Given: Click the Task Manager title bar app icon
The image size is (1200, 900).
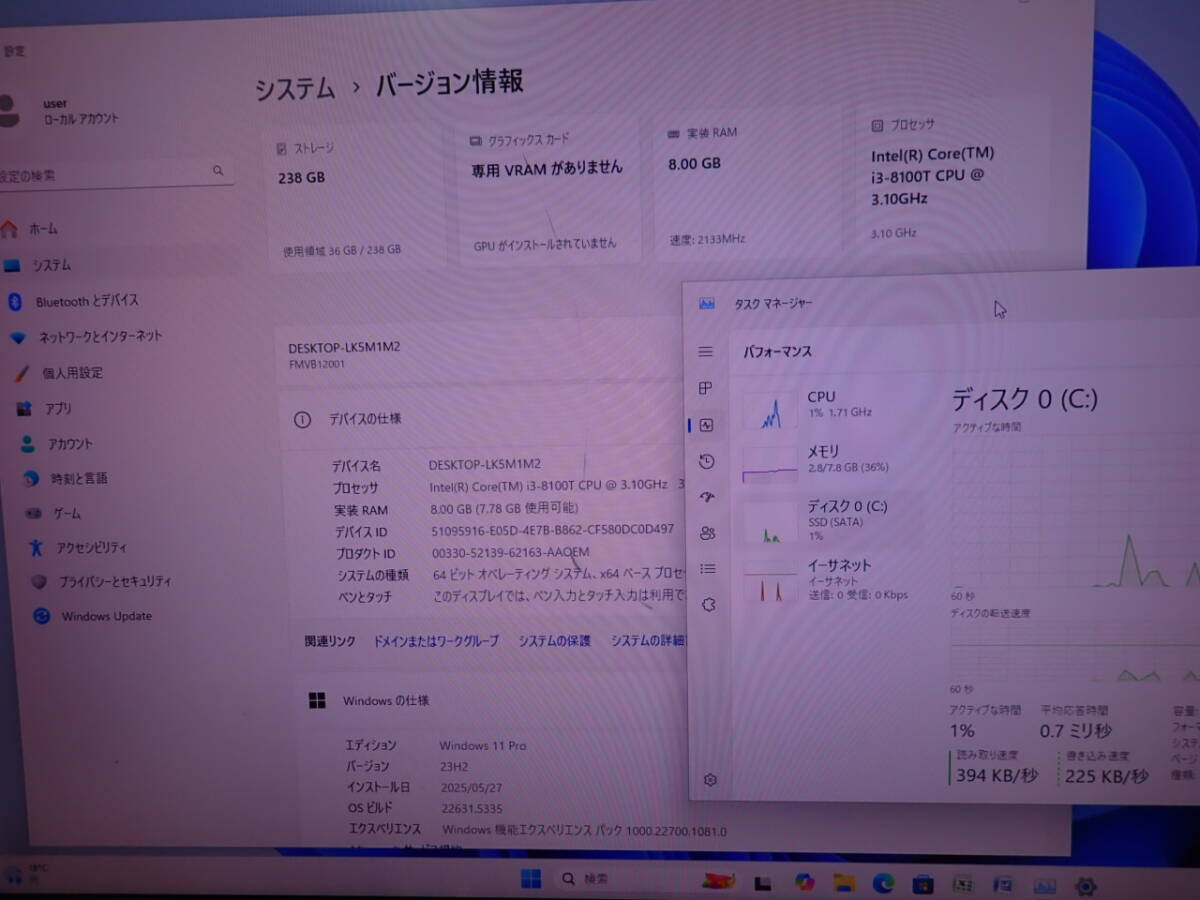Looking at the screenshot, I should click(707, 303).
